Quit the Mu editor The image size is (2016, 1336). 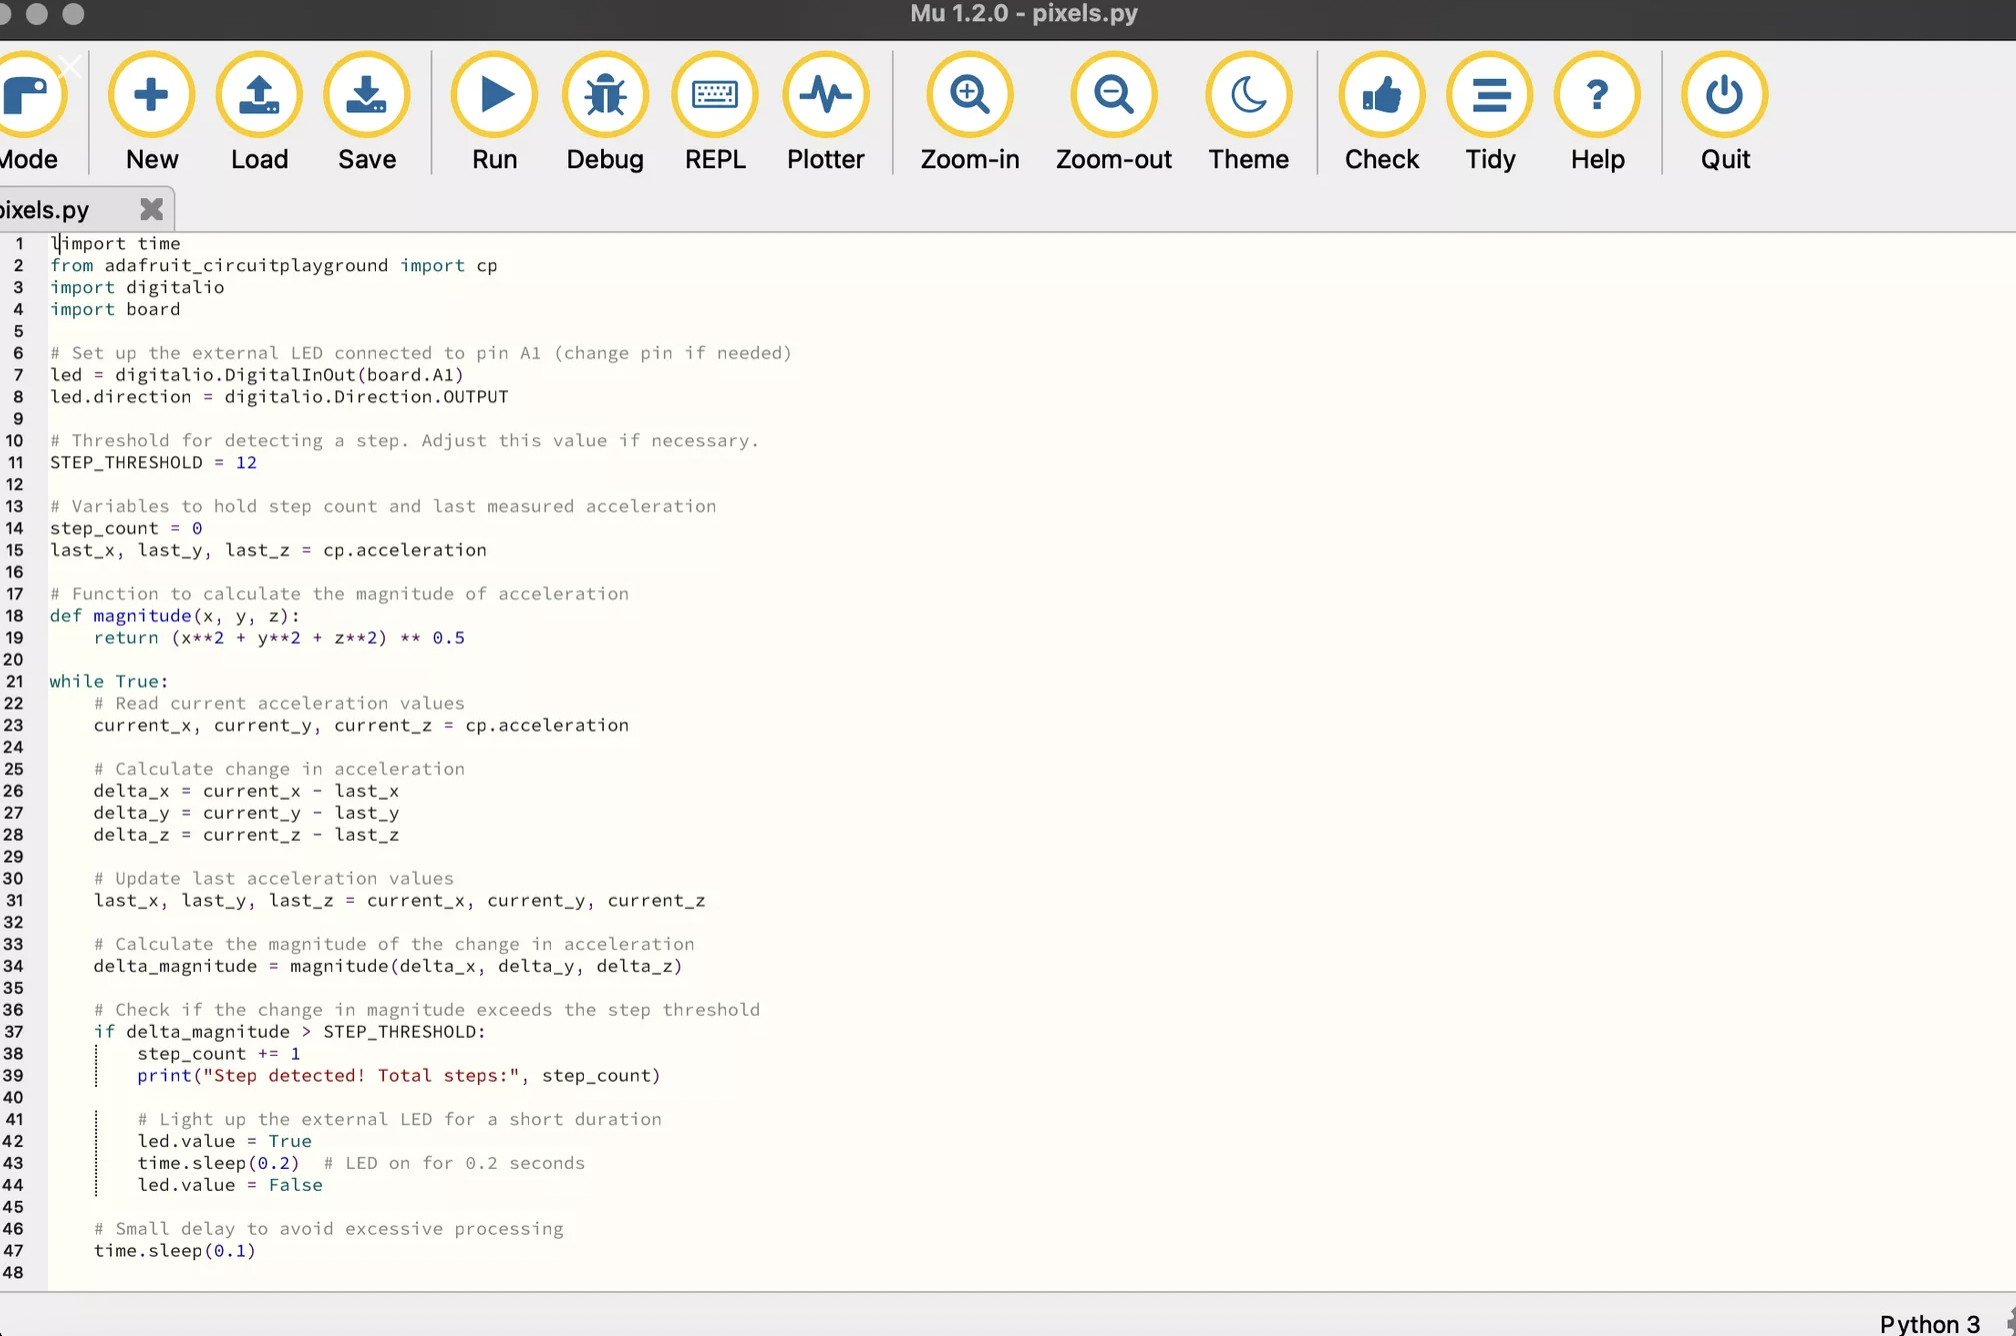click(1725, 112)
